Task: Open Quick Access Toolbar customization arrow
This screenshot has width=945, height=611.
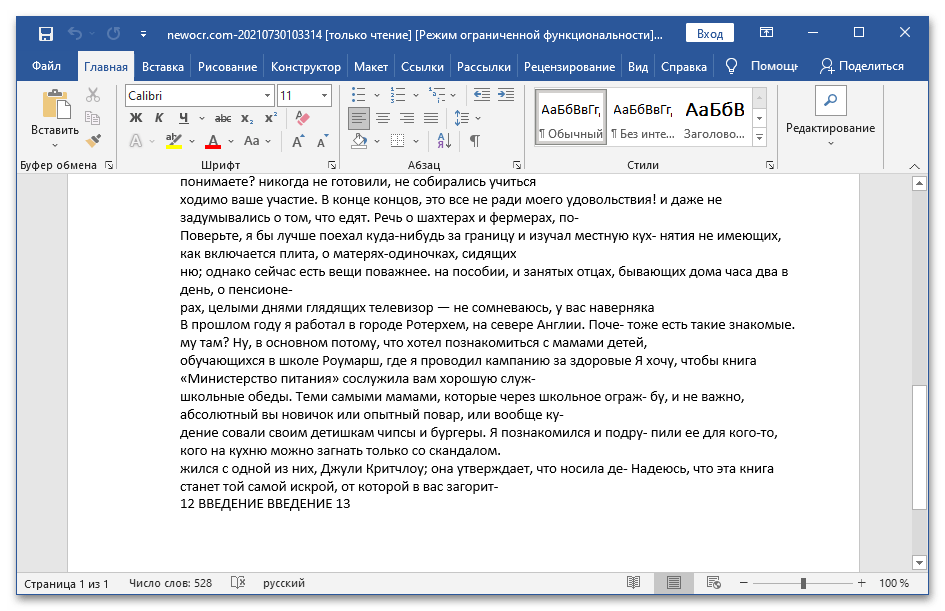Action: coord(143,34)
